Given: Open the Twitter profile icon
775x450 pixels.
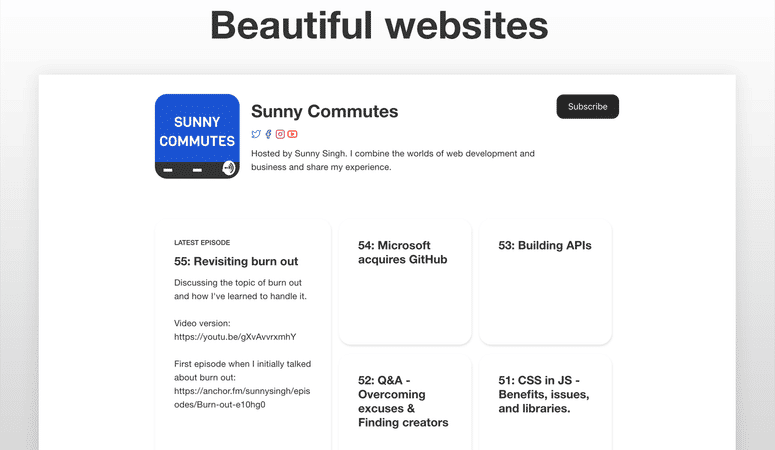Looking at the screenshot, I should point(256,134).
